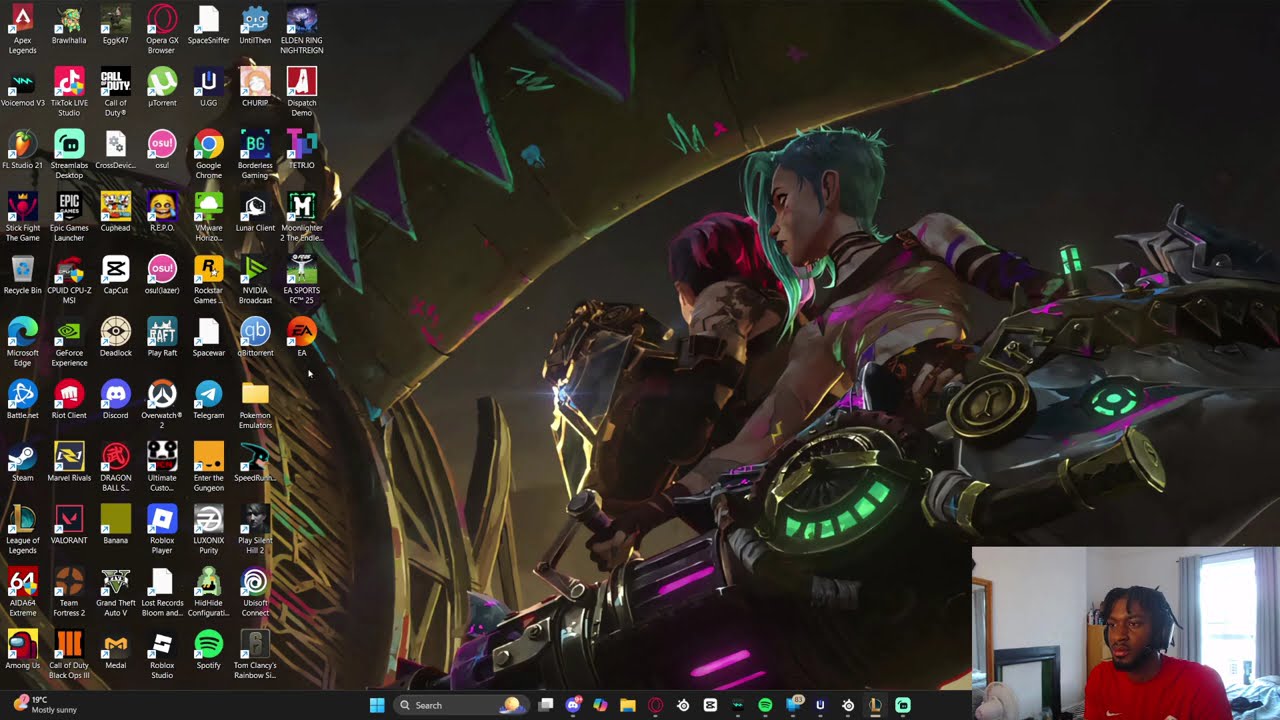Open the R.E.P.O. desktop shortcut
This screenshot has width=1280, height=720.
tap(162, 212)
